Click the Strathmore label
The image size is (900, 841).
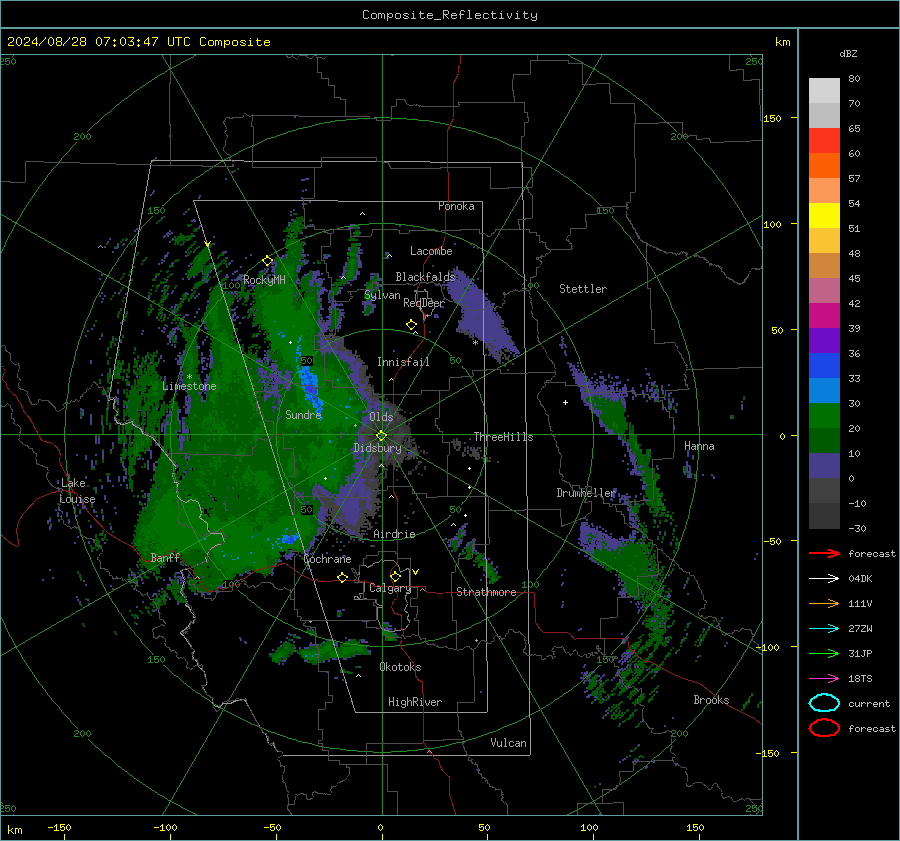click(x=486, y=592)
